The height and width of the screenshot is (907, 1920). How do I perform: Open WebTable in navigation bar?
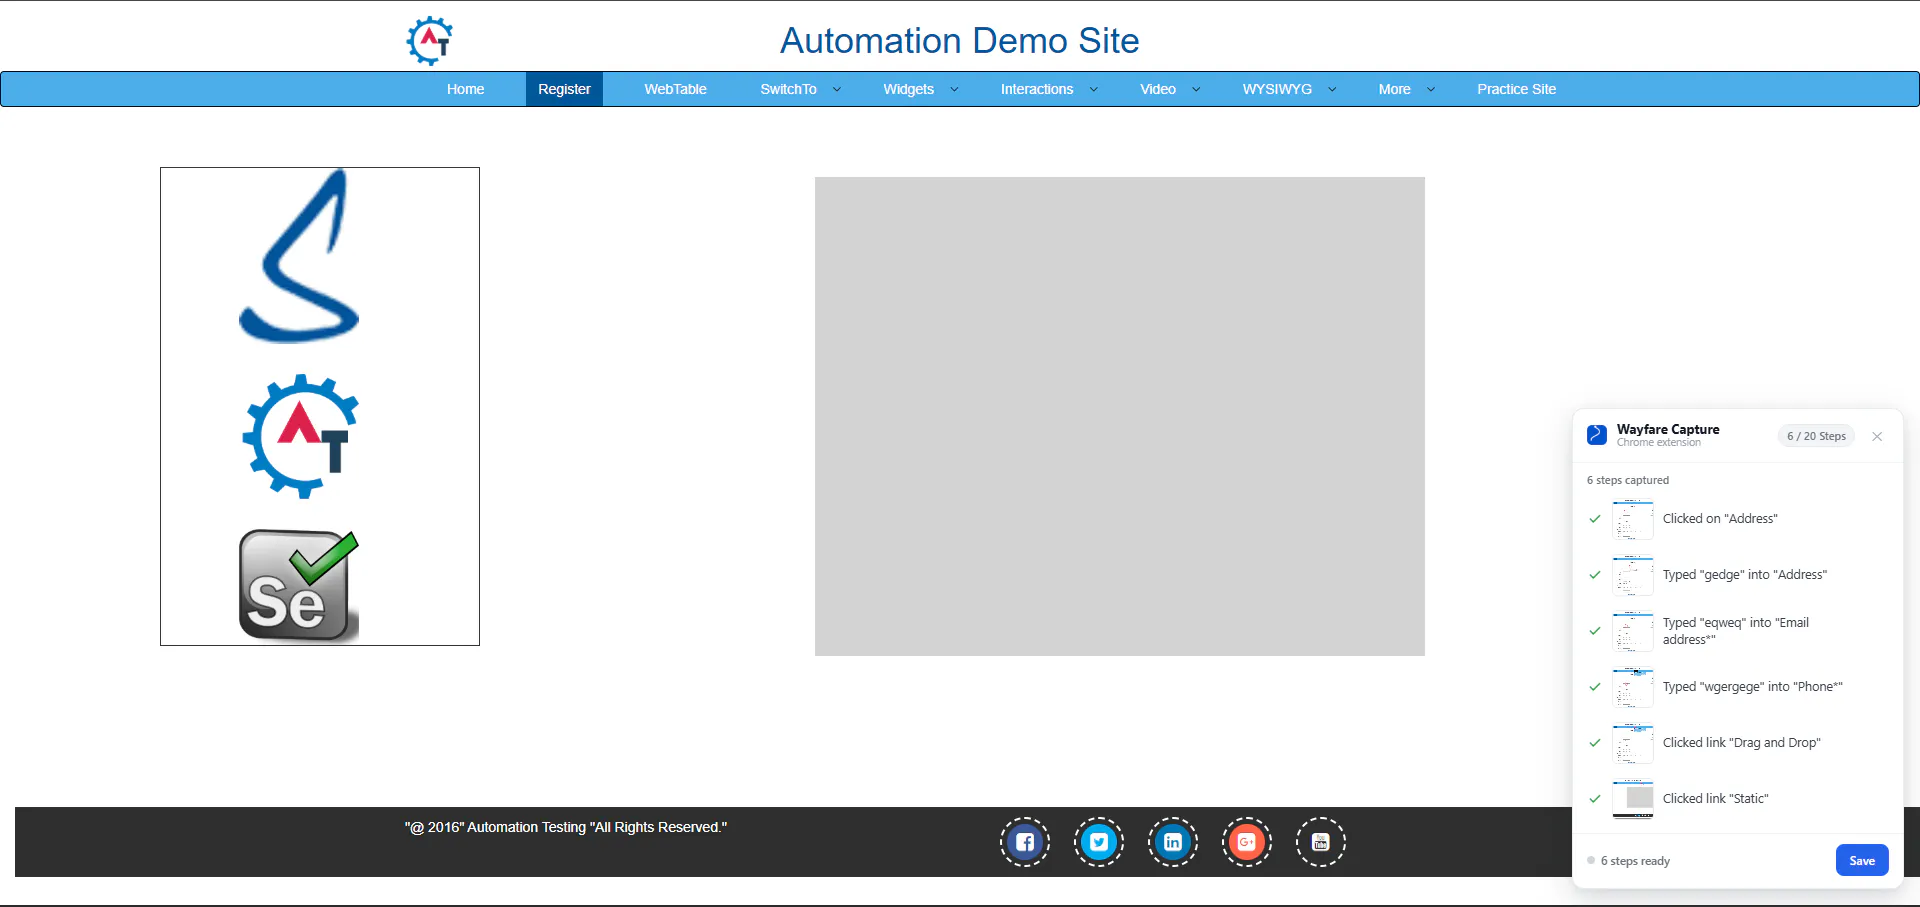pos(675,89)
